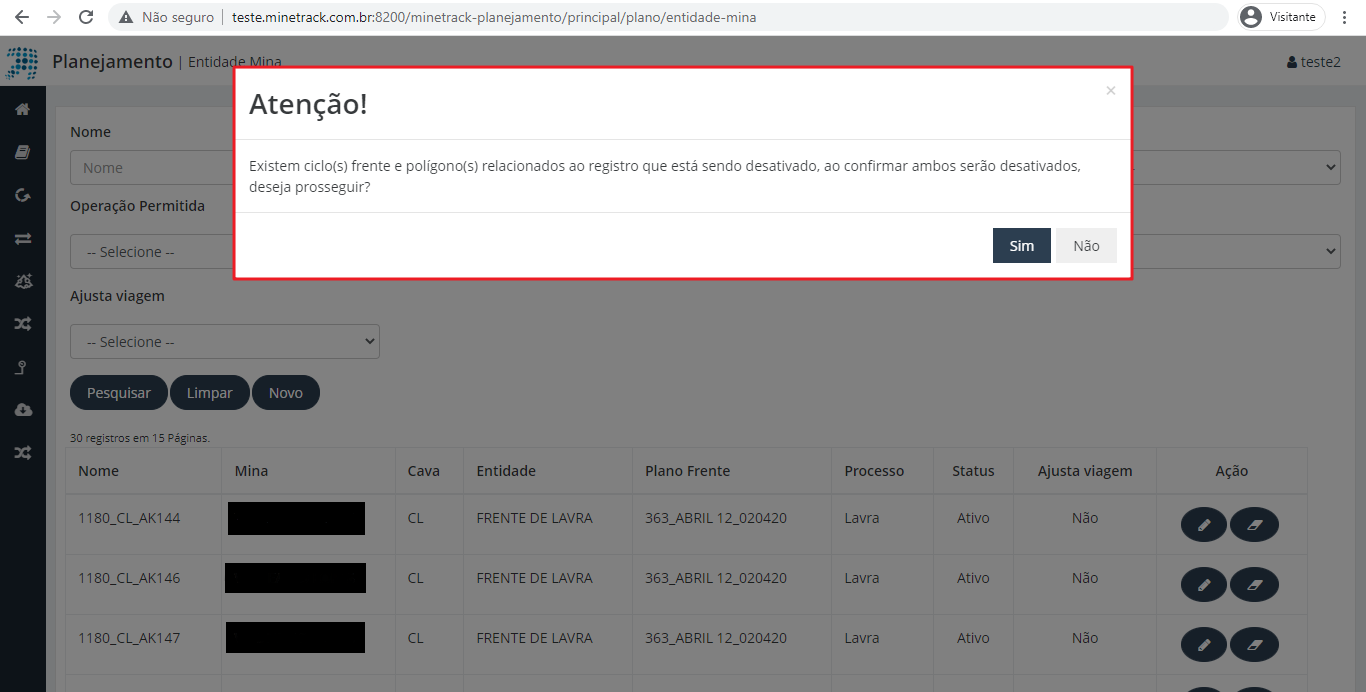Click the Novo button
Viewport: 1366px width, 692px height.
click(286, 393)
